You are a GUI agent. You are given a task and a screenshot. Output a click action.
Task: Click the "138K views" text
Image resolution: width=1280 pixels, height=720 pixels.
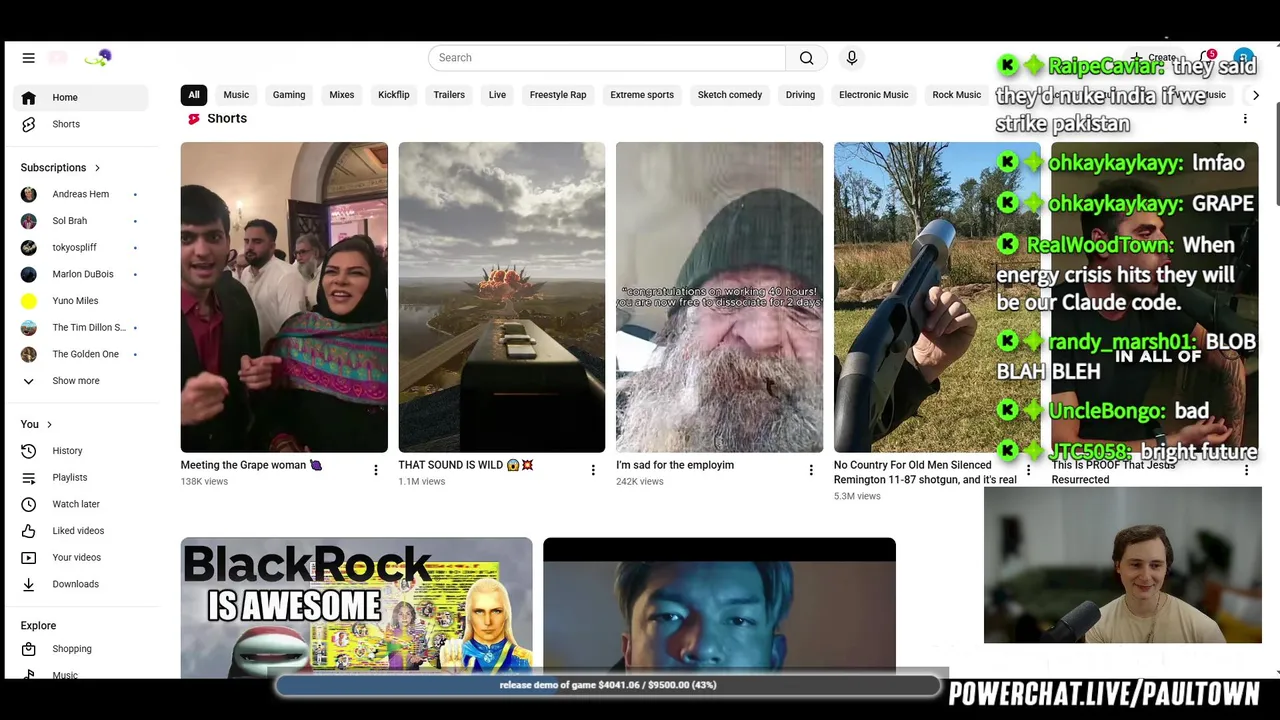pos(204,482)
